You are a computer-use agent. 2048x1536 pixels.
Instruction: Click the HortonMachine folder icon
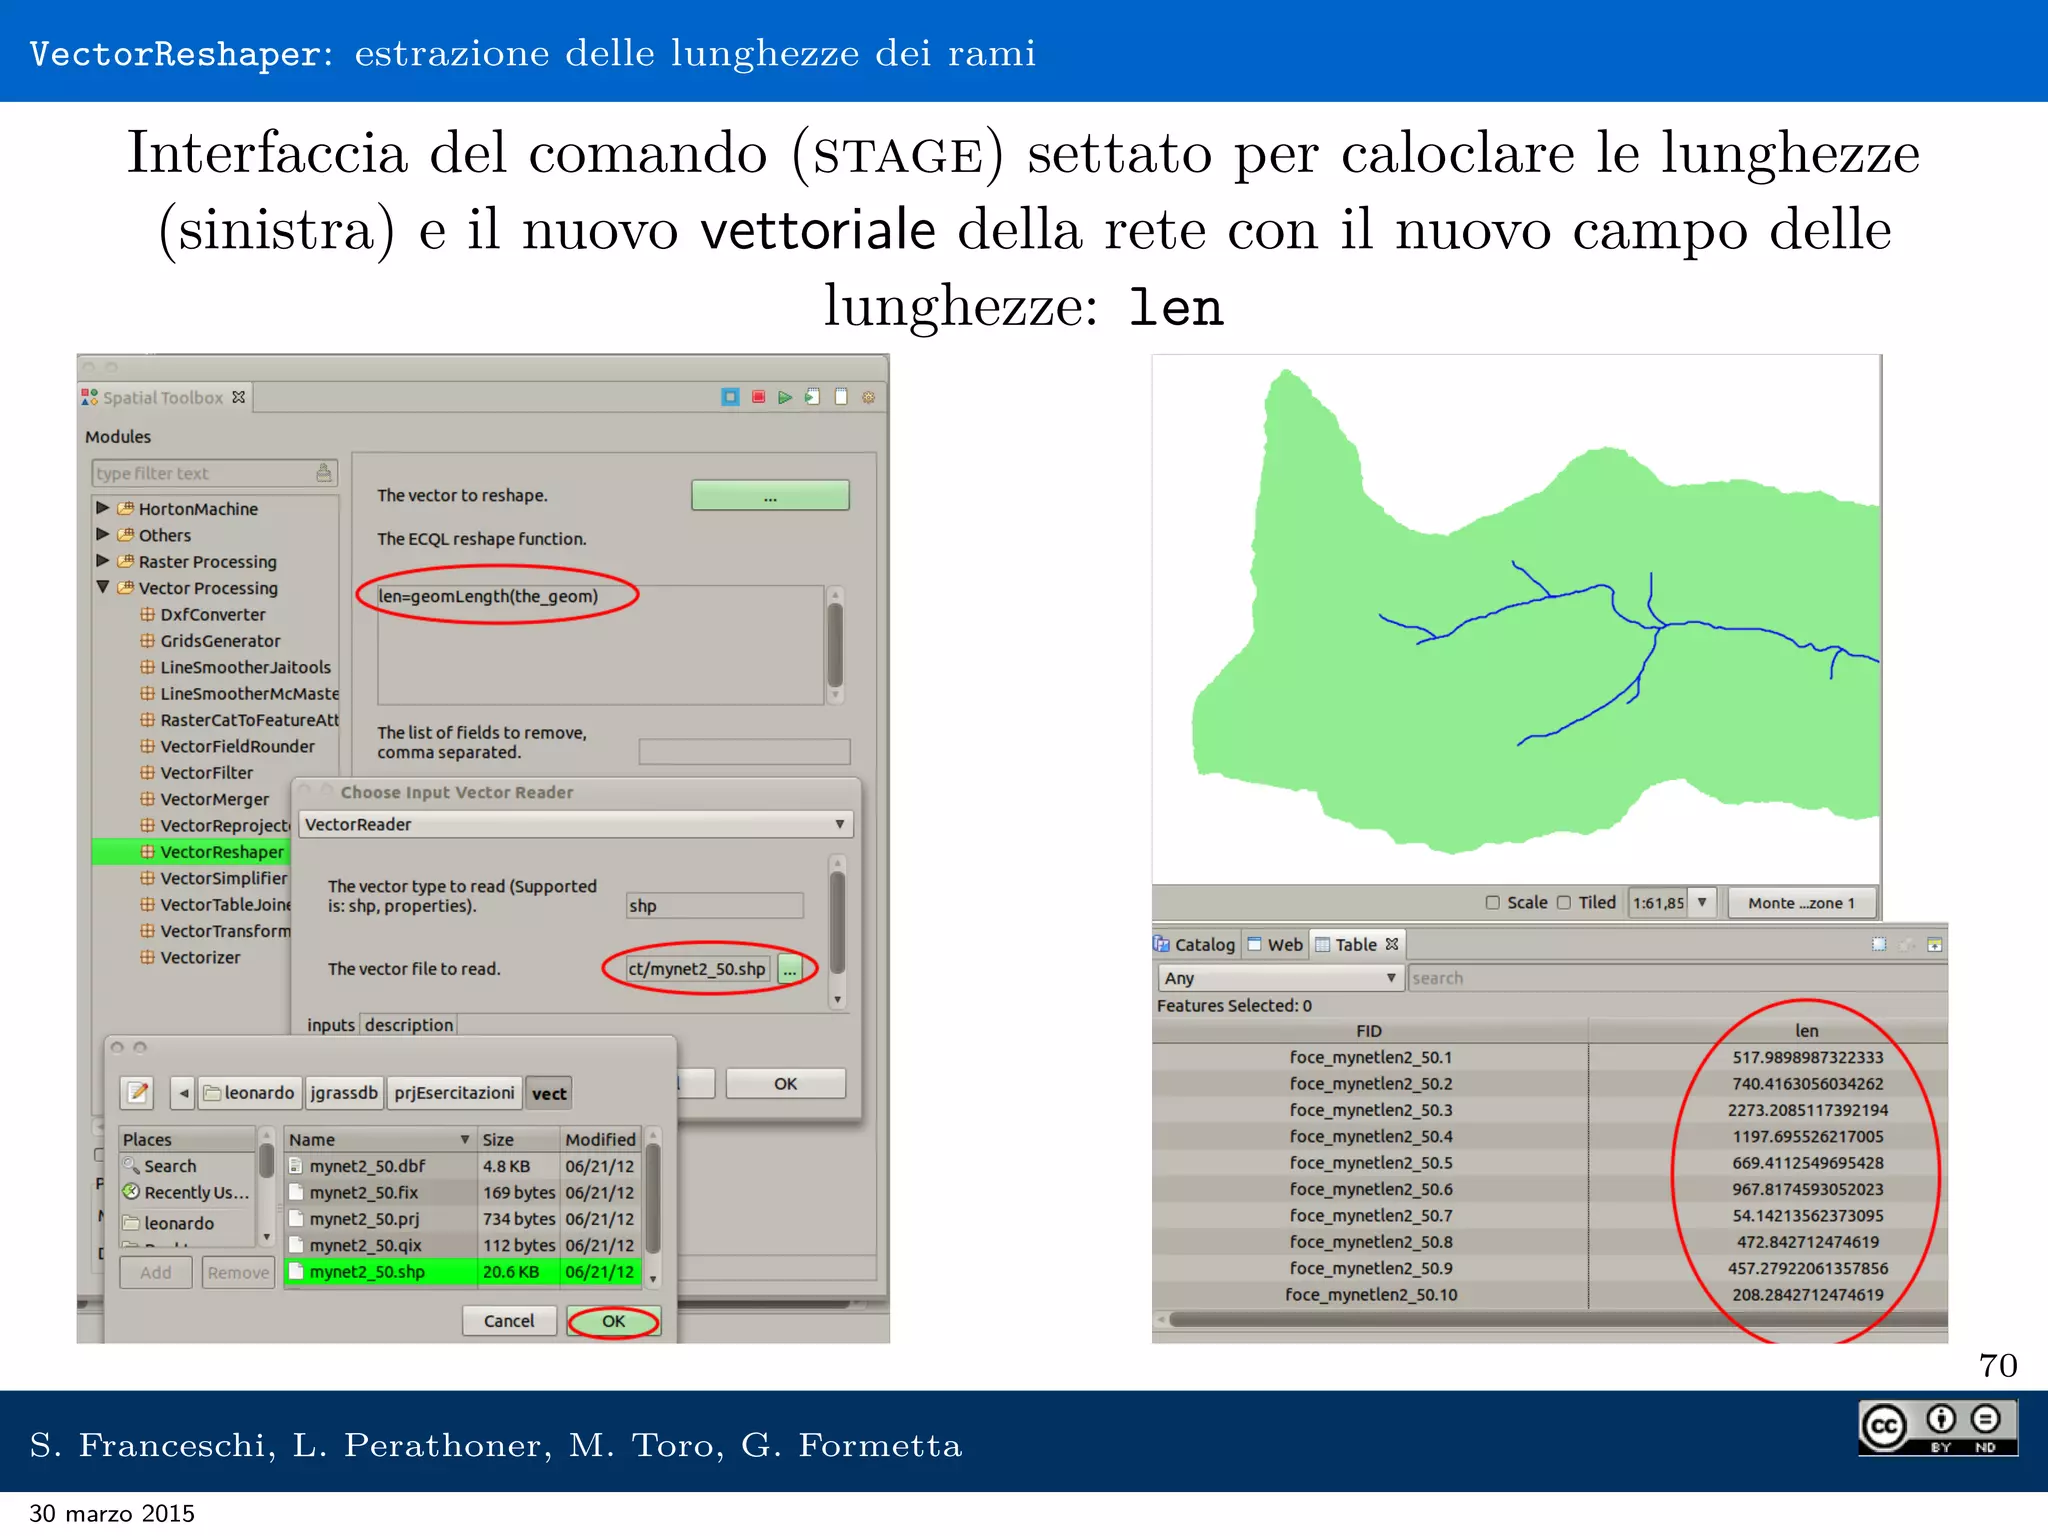point(125,508)
